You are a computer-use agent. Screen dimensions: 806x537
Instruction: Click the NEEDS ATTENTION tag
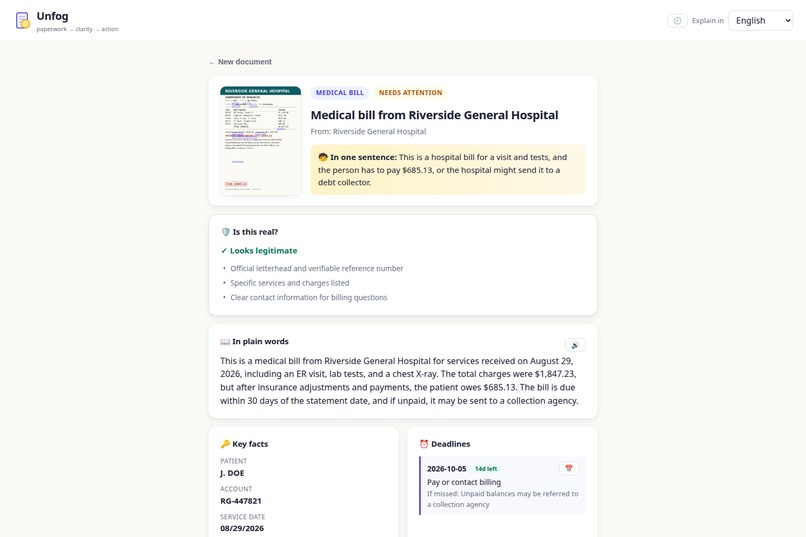410,92
